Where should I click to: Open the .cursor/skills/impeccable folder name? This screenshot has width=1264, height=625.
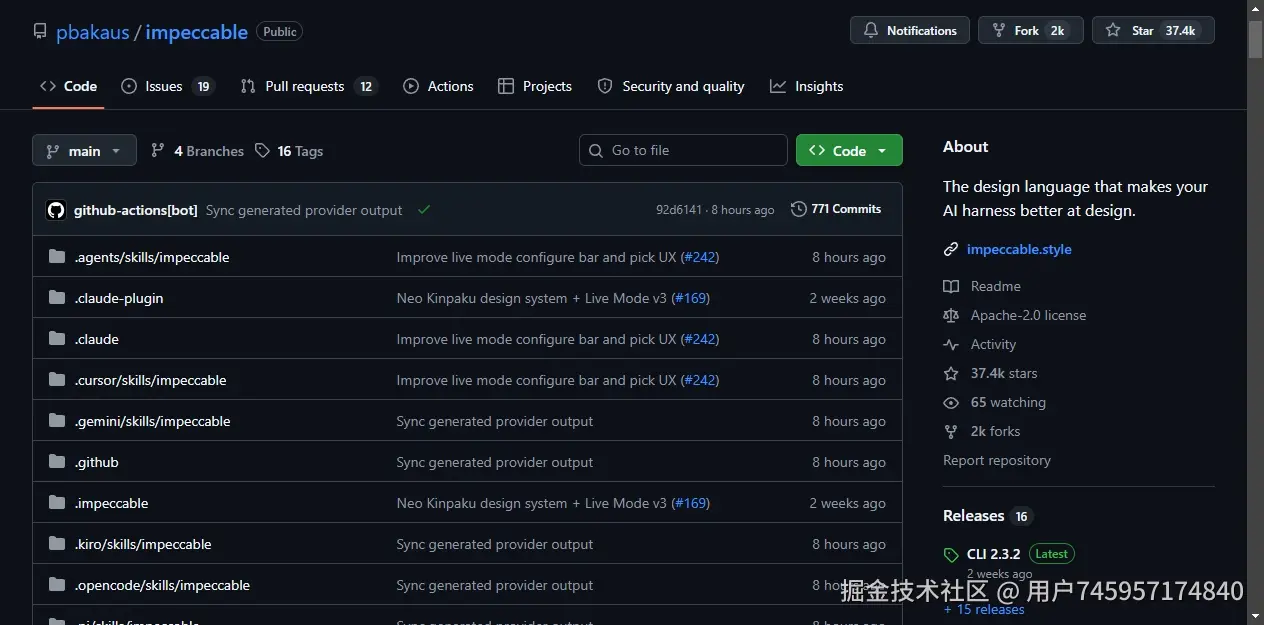pos(150,380)
